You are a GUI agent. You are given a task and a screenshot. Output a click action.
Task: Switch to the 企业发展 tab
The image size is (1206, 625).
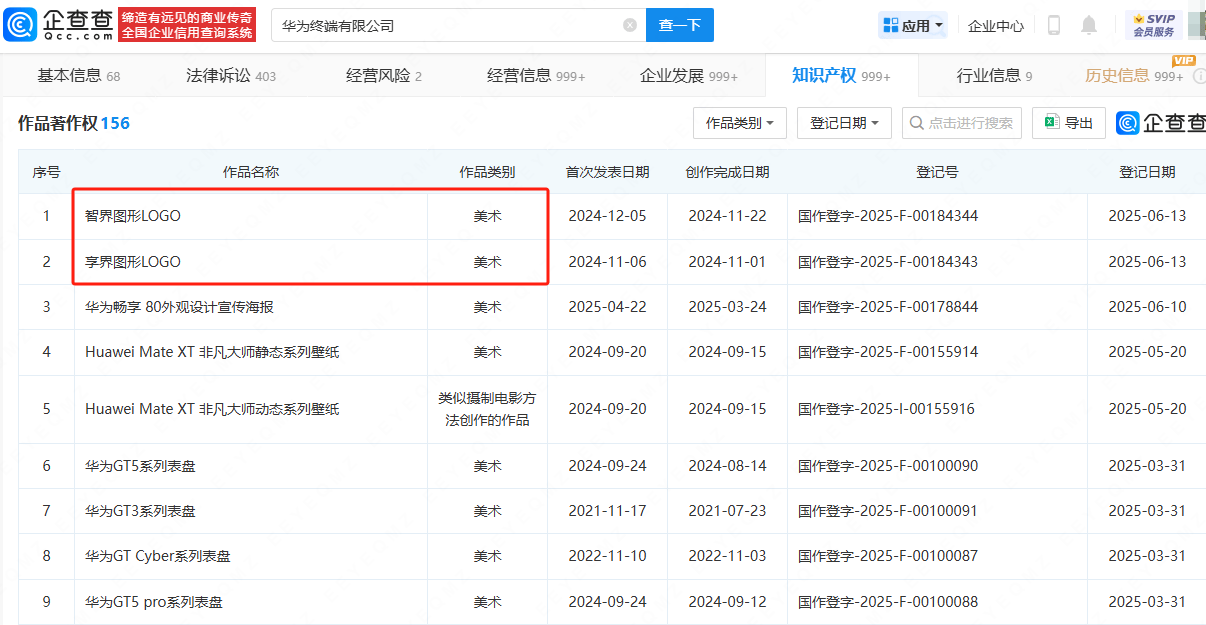pyautogui.click(x=689, y=76)
